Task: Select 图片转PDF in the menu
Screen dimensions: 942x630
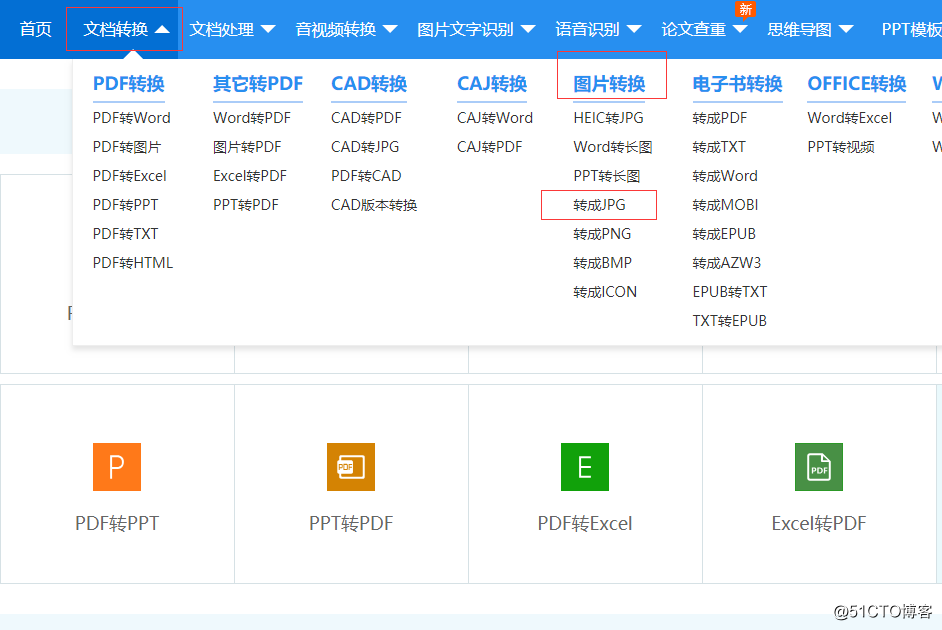Action: coord(247,147)
